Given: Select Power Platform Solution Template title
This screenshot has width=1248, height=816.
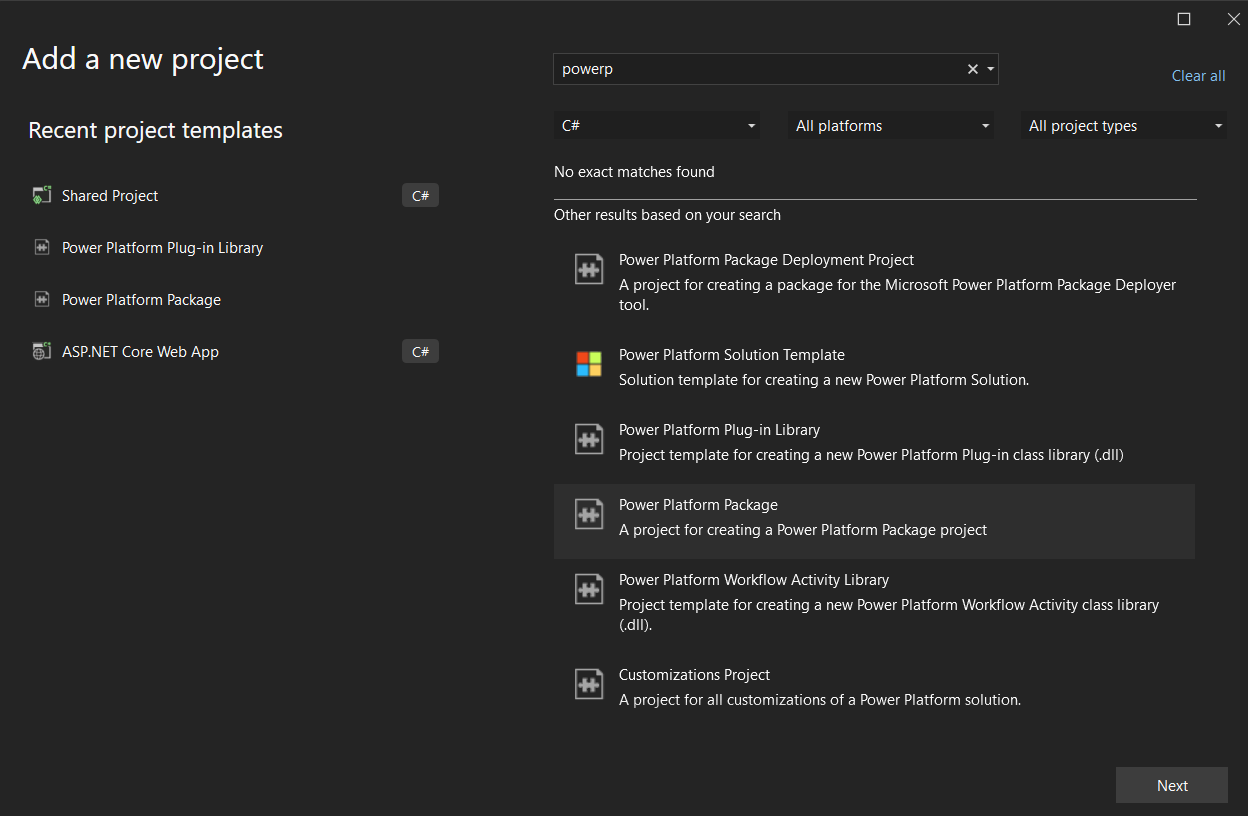Looking at the screenshot, I should pyautogui.click(x=732, y=355).
